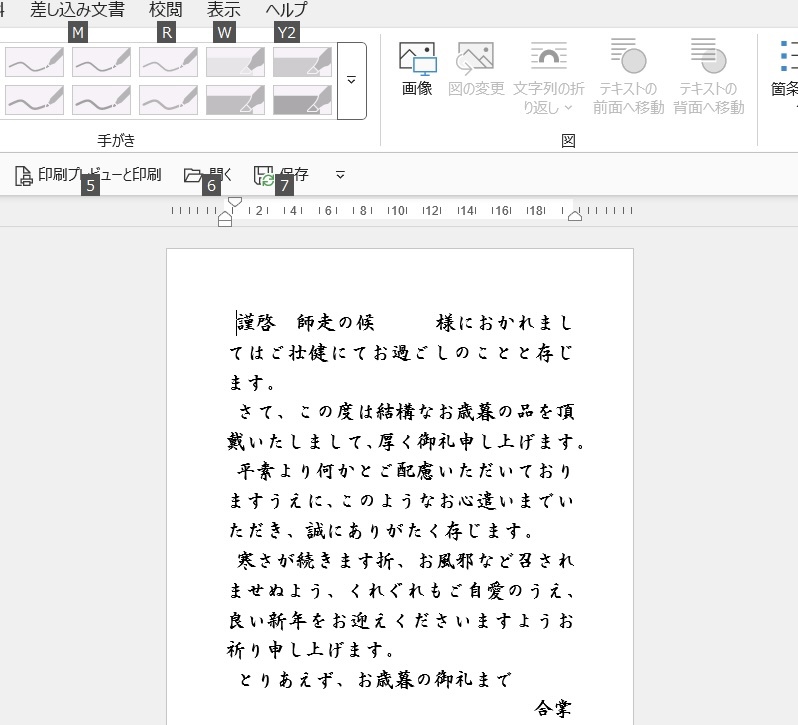This screenshot has width=798, height=725.
Task: Select first pen in top row of 手がき gallery
Action: tap(35, 62)
